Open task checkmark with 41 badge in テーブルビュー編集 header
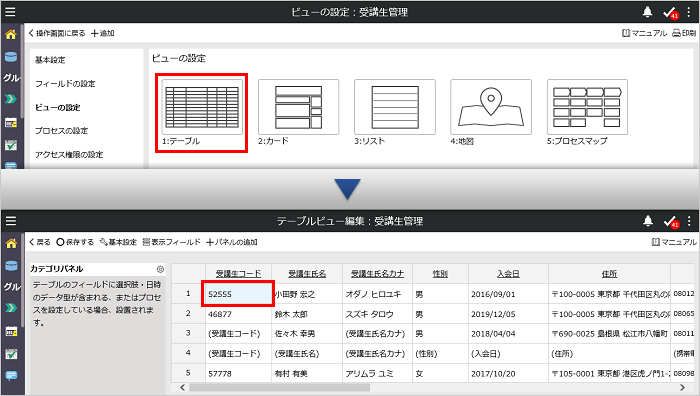The height and width of the screenshot is (396, 700). pos(671,221)
